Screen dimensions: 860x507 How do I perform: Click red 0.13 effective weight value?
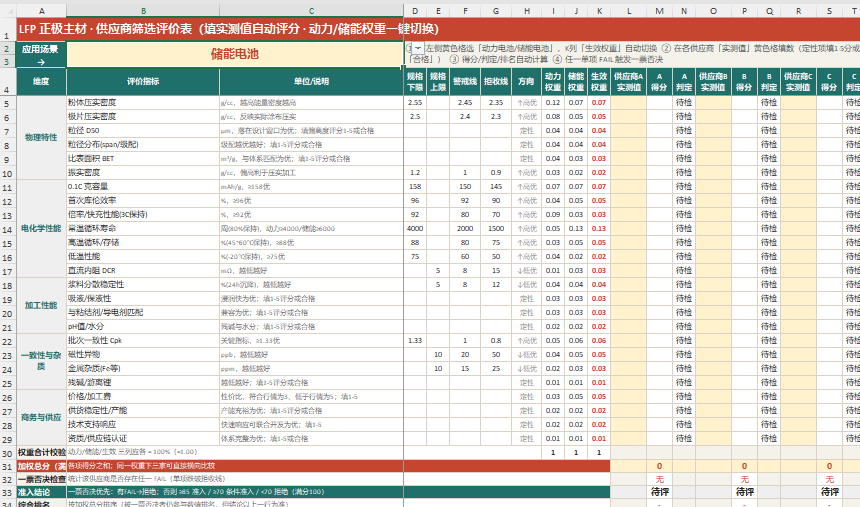pos(599,229)
